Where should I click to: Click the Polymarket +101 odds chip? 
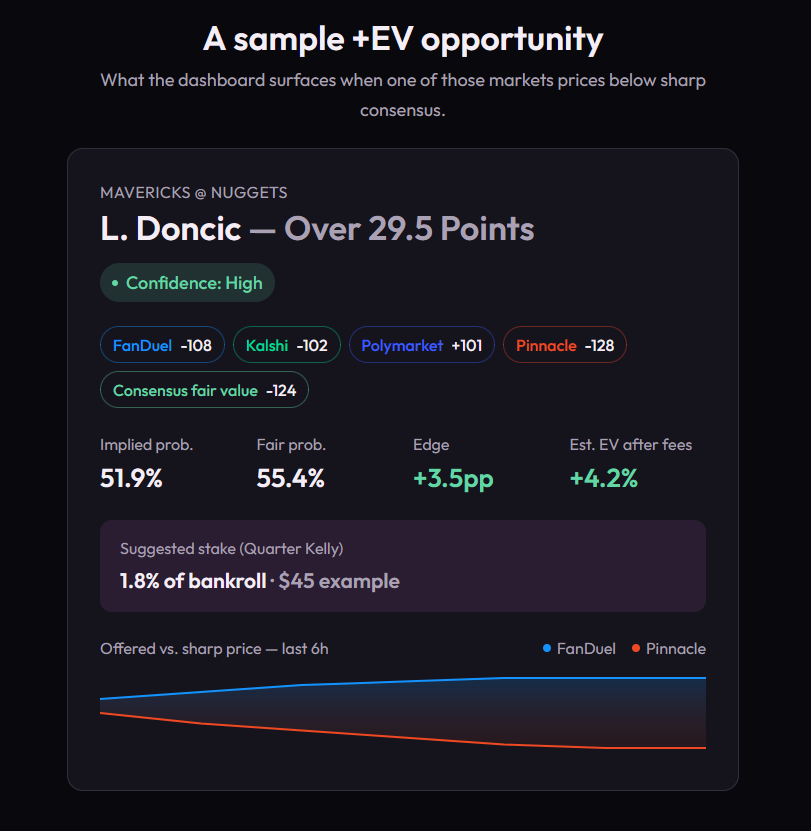[x=422, y=345]
